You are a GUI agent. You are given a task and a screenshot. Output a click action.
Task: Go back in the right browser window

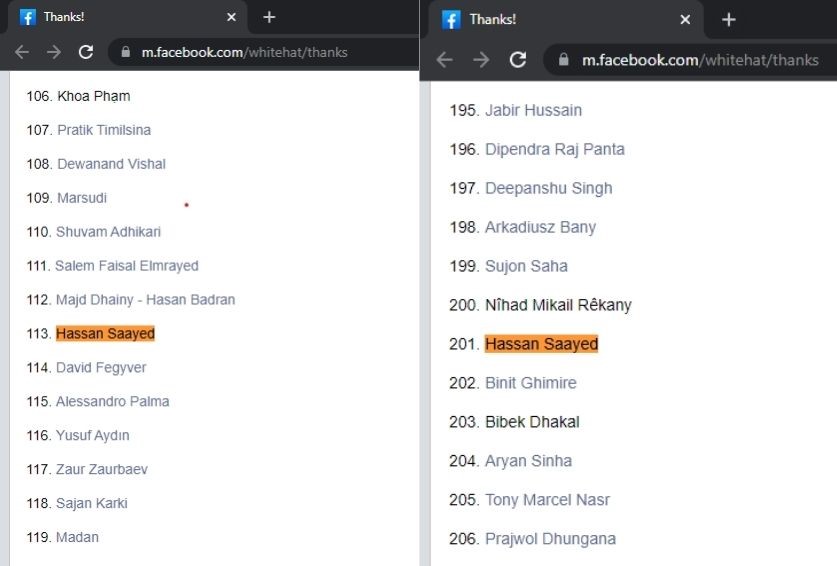coord(445,59)
